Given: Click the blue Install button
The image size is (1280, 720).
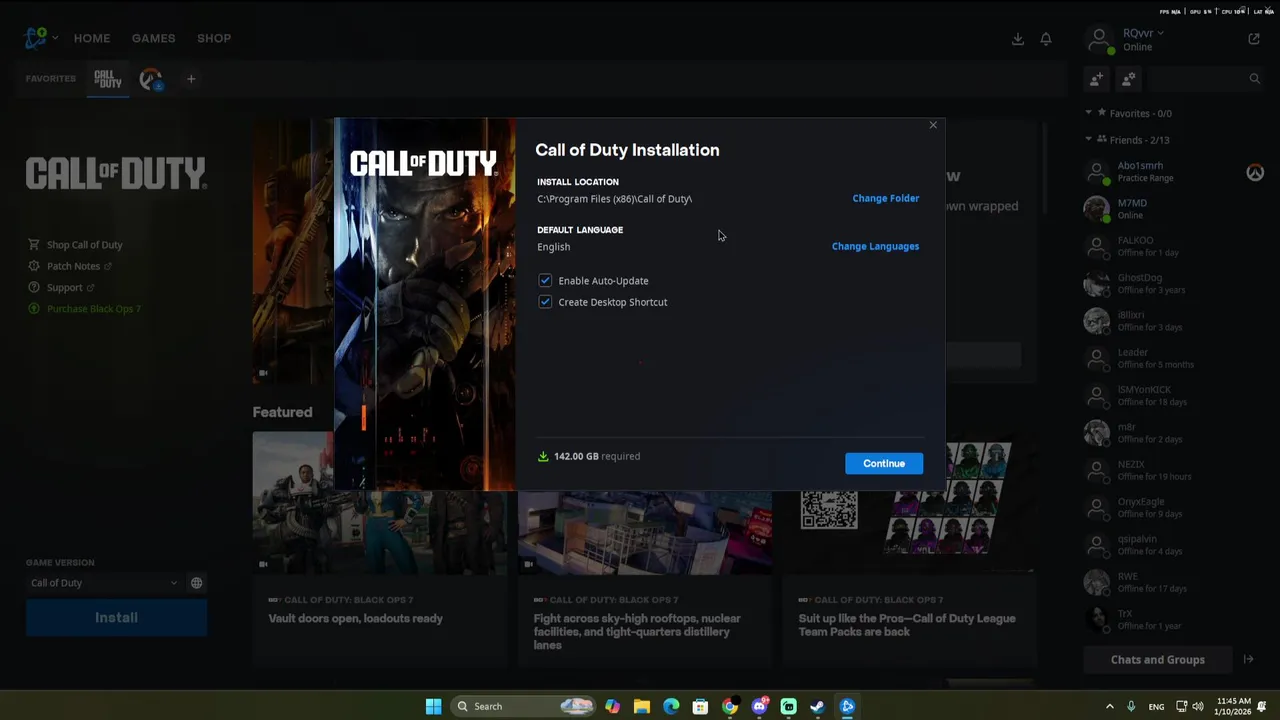Looking at the screenshot, I should (x=116, y=618).
